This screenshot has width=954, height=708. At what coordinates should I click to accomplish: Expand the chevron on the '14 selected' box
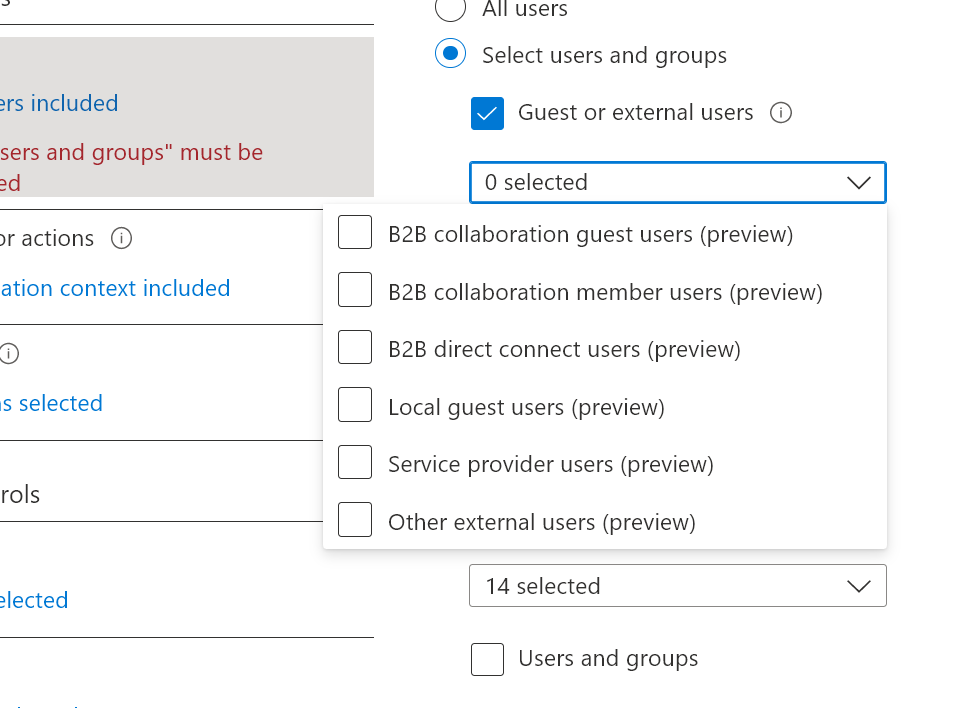(858, 586)
